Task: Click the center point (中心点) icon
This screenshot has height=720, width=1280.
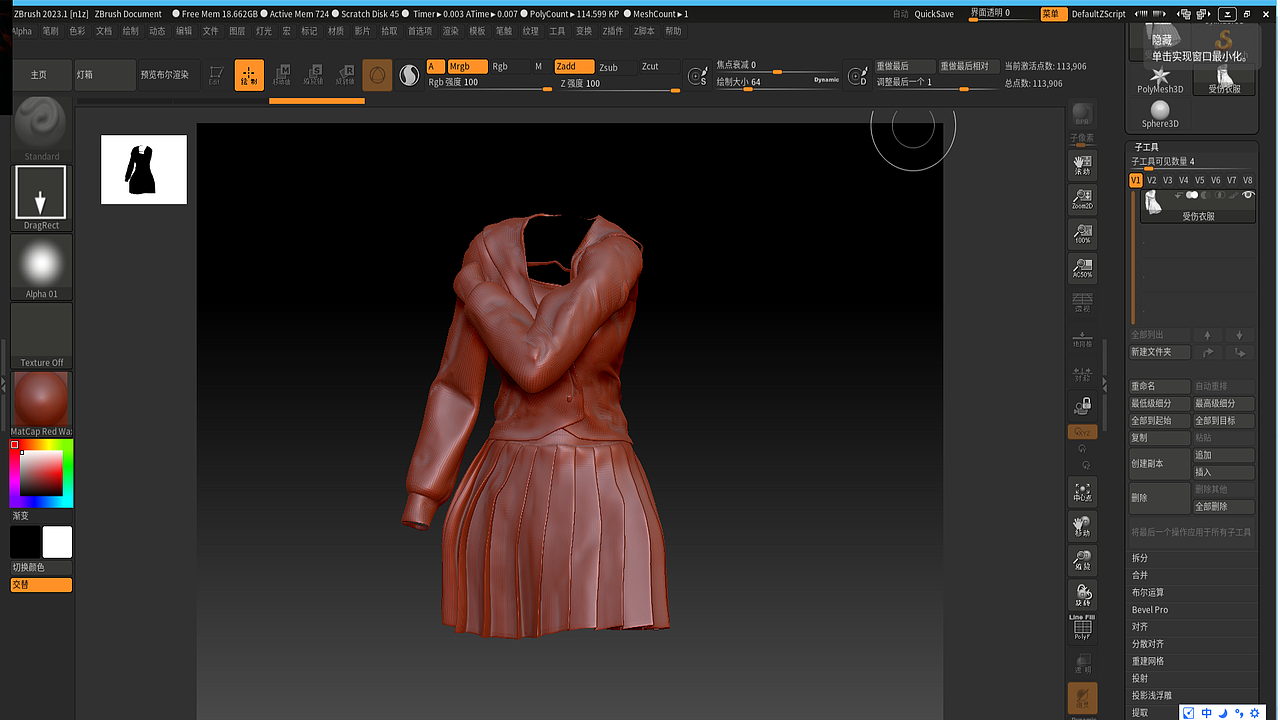Action: click(1082, 491)
